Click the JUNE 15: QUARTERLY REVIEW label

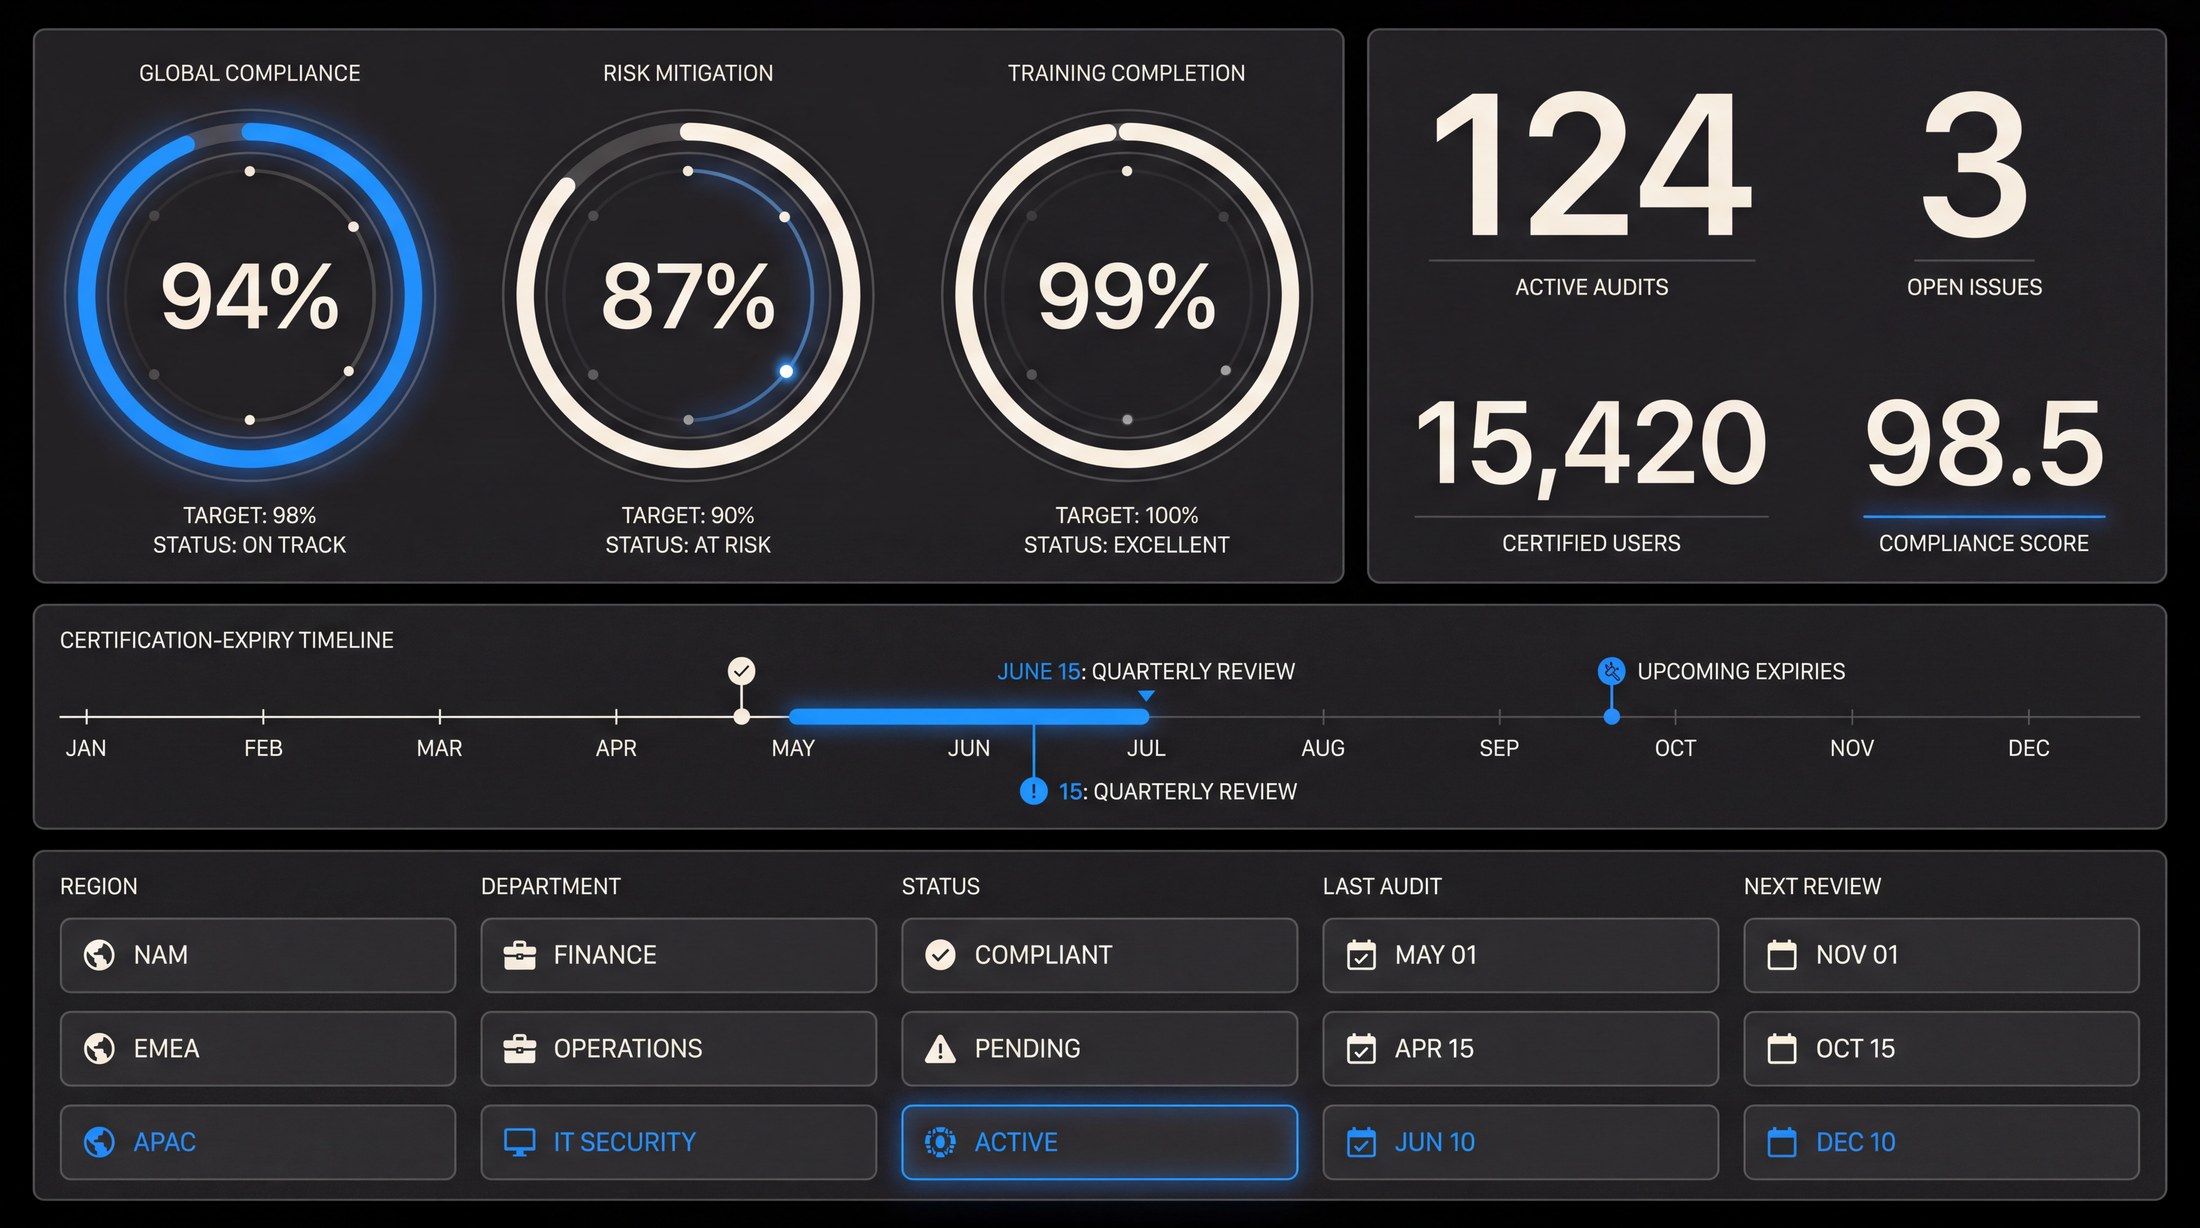[x=1146, y=671]
